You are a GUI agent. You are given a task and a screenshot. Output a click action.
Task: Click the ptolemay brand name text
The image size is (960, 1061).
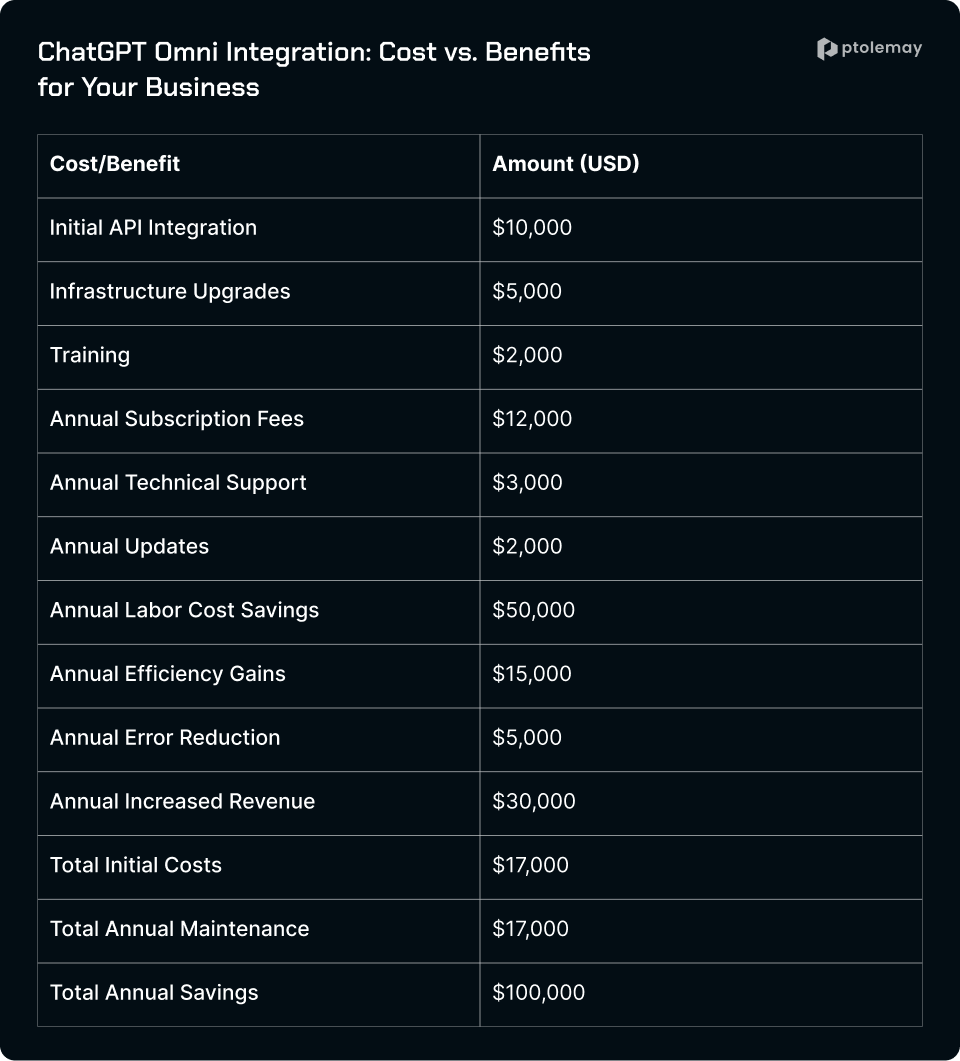pyautogui.click(x=882, y=49)
